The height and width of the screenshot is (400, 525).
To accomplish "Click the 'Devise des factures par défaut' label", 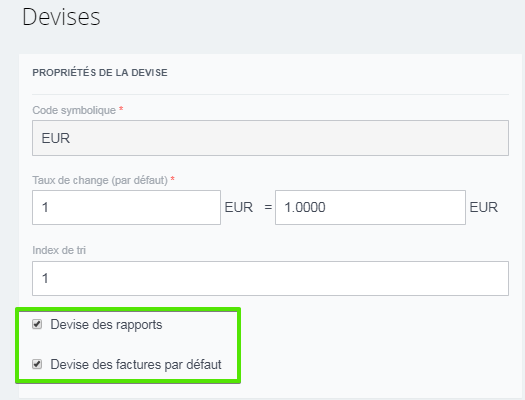I will (136, 365).
